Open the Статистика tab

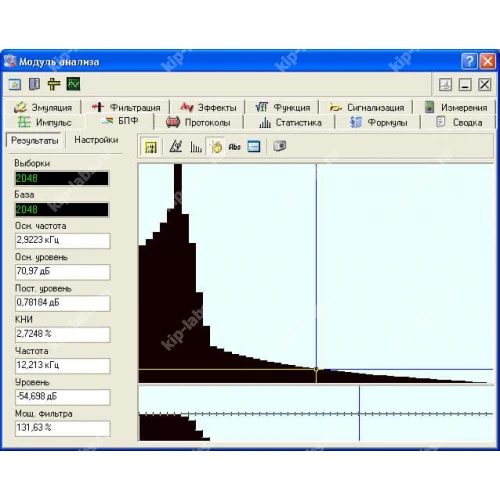point(290,123)
